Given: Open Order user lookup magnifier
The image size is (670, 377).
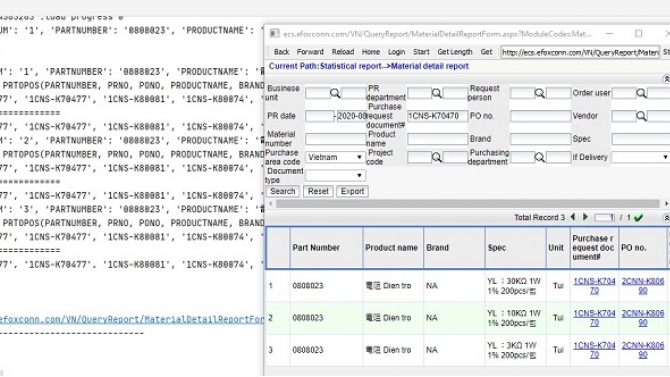Looking at the screenshot, I should [x=641, y=93].
